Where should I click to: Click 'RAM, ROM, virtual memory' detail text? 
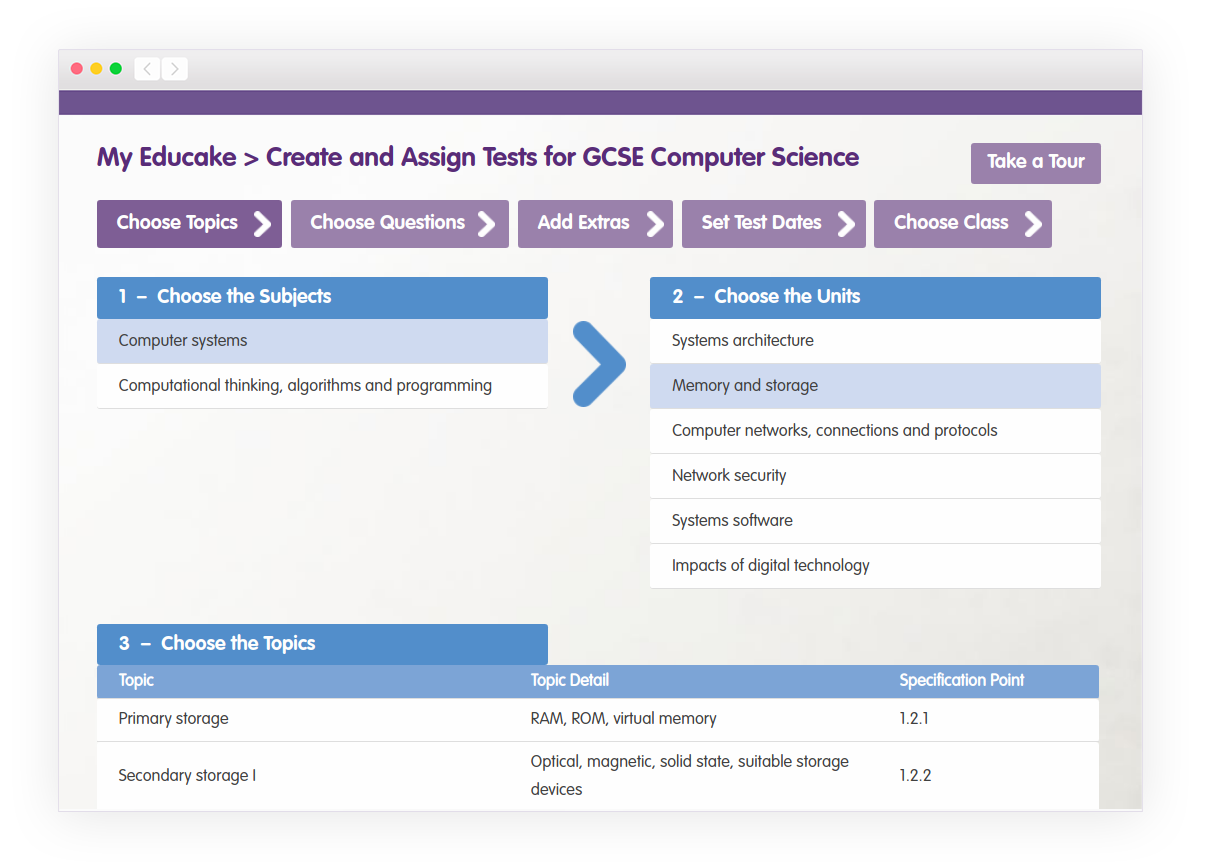(623, 719)
